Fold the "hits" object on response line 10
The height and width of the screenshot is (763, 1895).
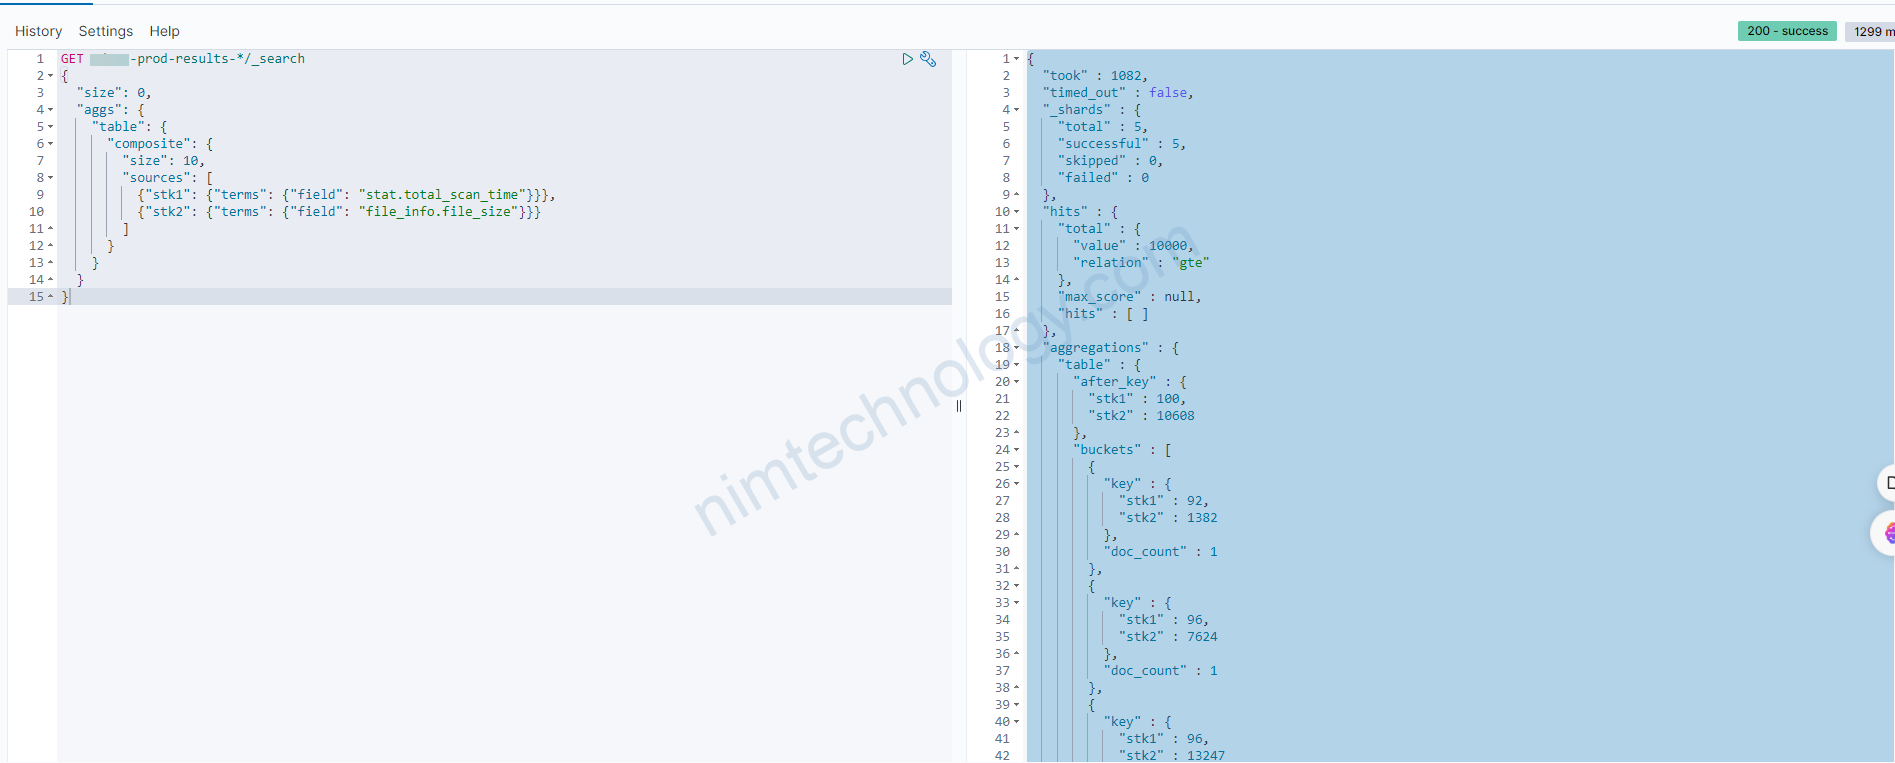pyautogui.click(x=1017, y=212)
